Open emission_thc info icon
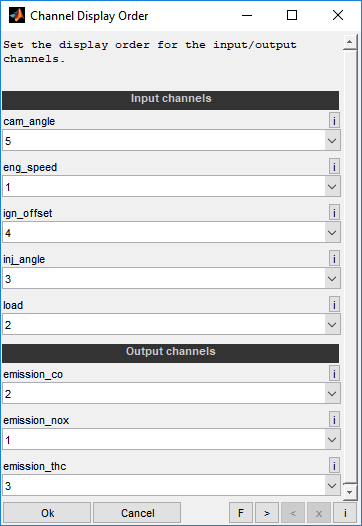The image size is (362, 526). point(334,465)
